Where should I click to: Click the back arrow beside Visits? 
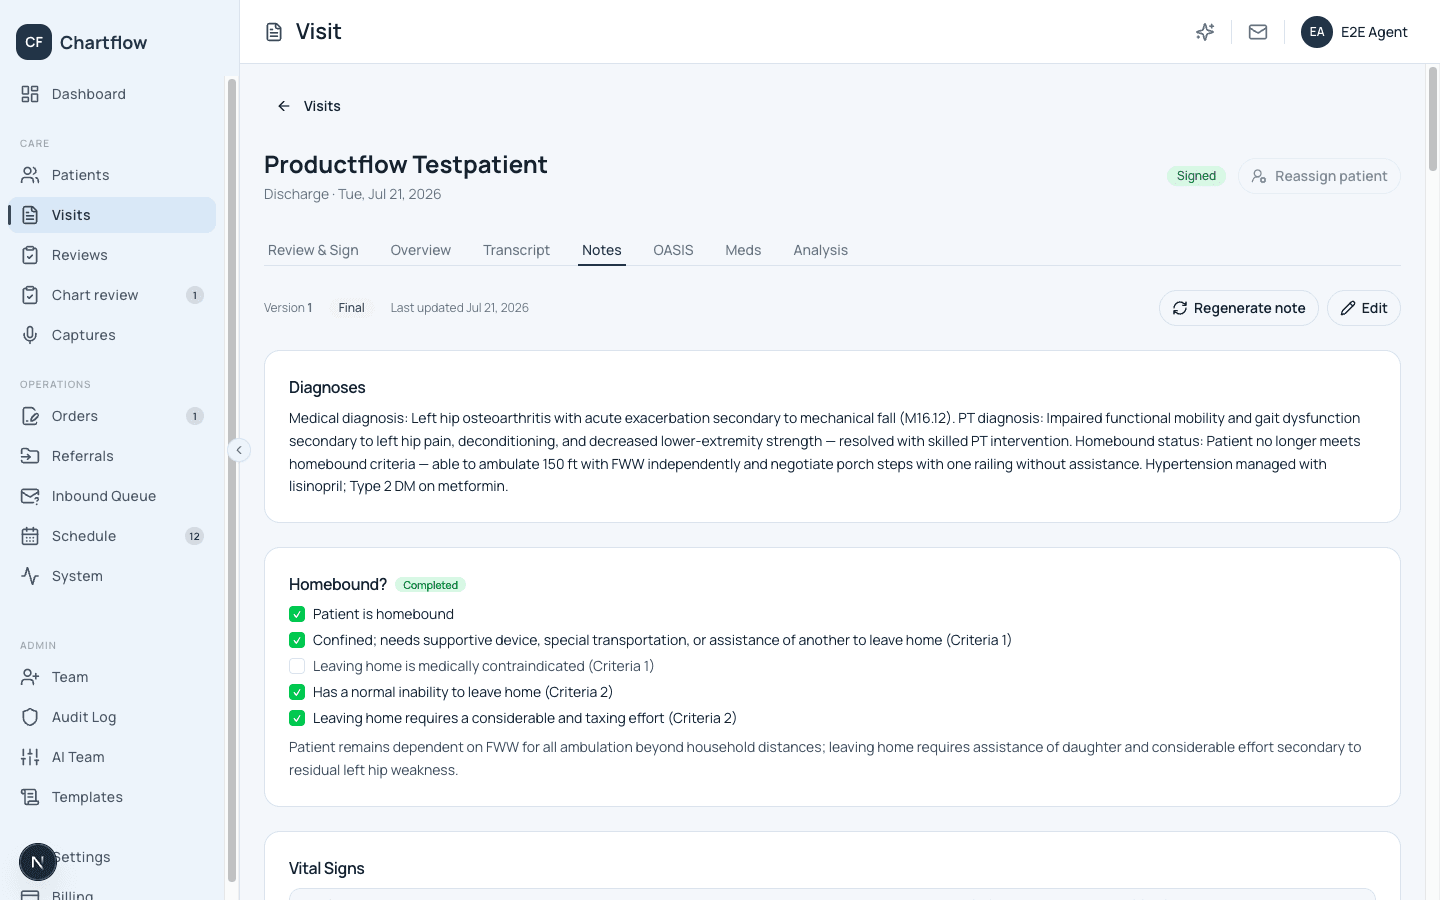(x=284, y=106)
